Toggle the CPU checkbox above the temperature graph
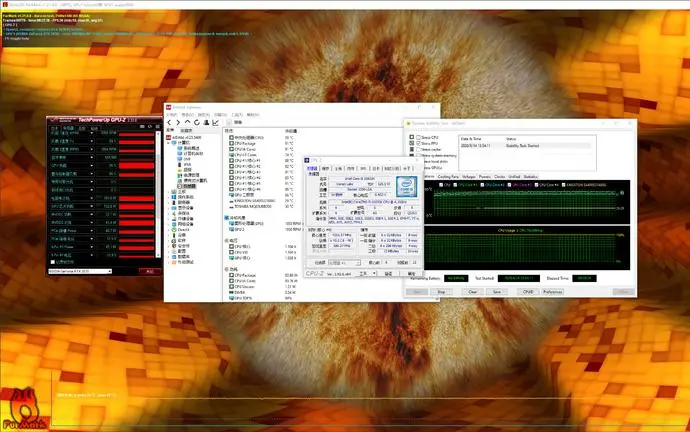Image resolution: width=690 pixels, height=432 pixels. pyautogui.click(x=441, y=185)
